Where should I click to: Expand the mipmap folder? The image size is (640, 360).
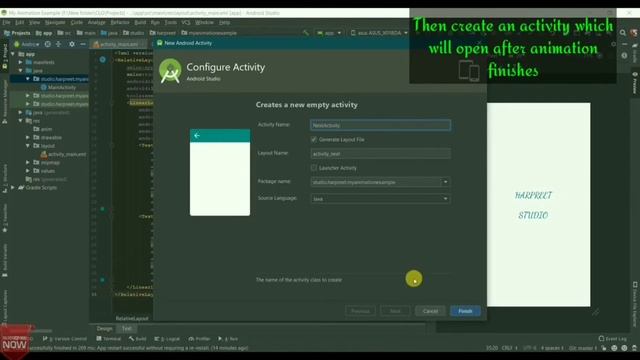pyautogui.click(x=28, y=162)
